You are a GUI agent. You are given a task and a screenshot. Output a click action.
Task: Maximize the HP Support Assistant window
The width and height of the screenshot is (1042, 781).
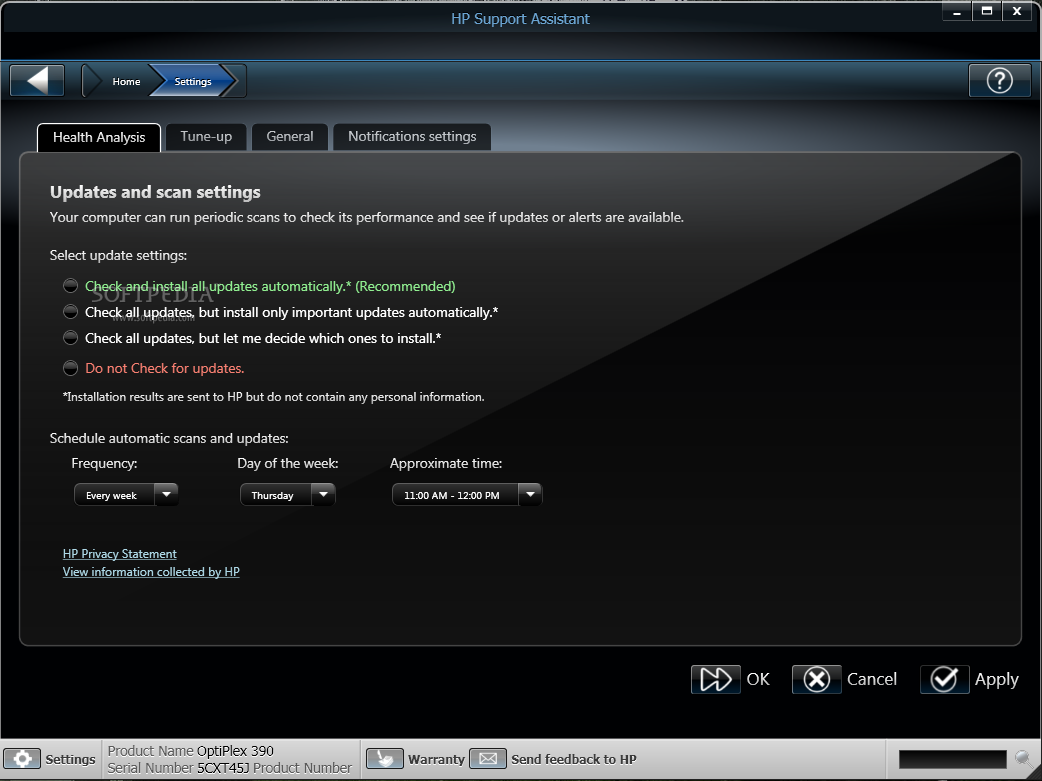pos(987,11)
